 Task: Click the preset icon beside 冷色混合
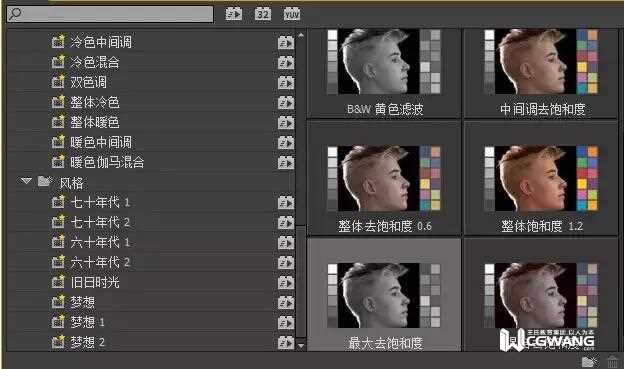[58, 62]
